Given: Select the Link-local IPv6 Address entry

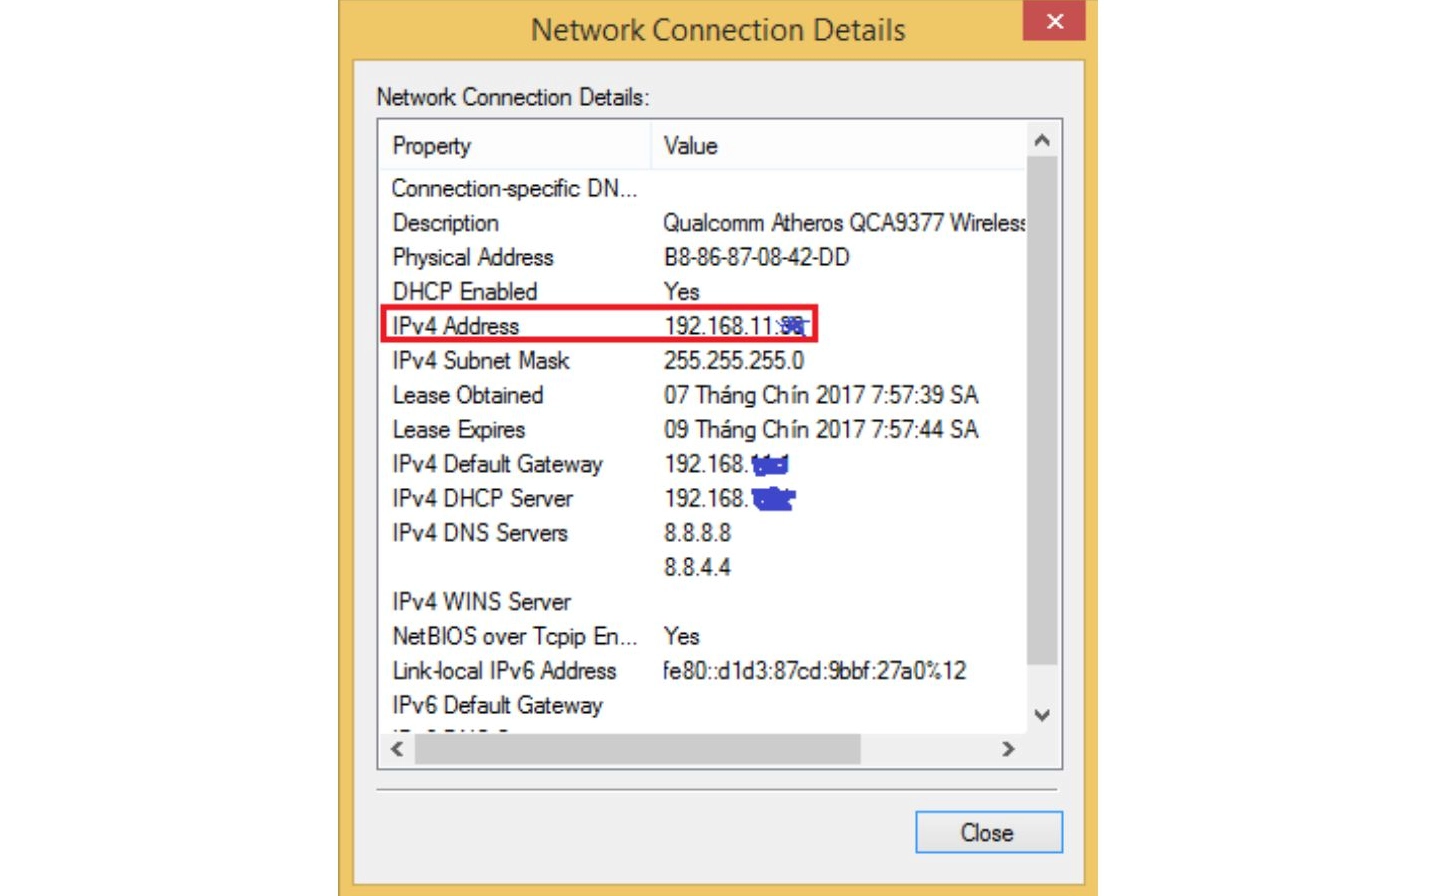Looking at the screenshot, I should coord(504,671).
